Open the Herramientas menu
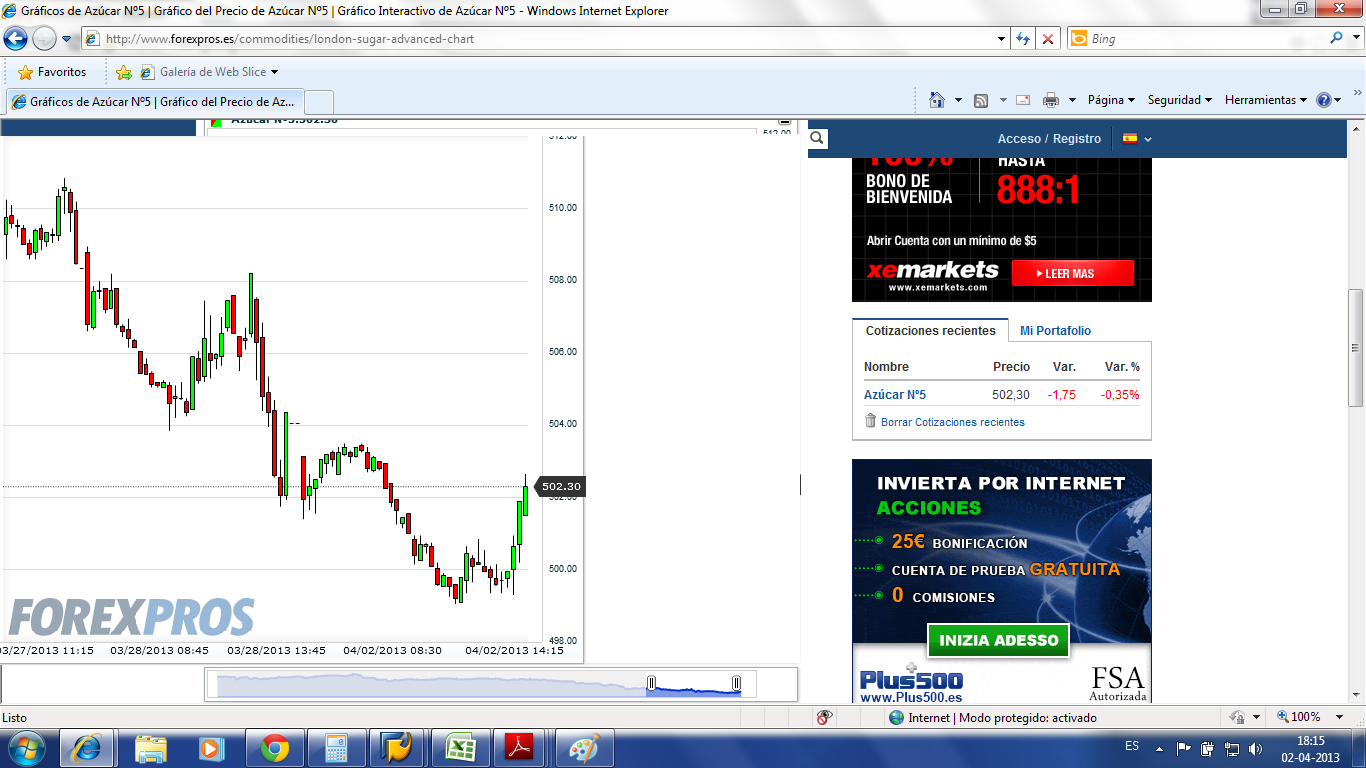The height and width of the screenshot is (768, 1366). coord(1266,100)
